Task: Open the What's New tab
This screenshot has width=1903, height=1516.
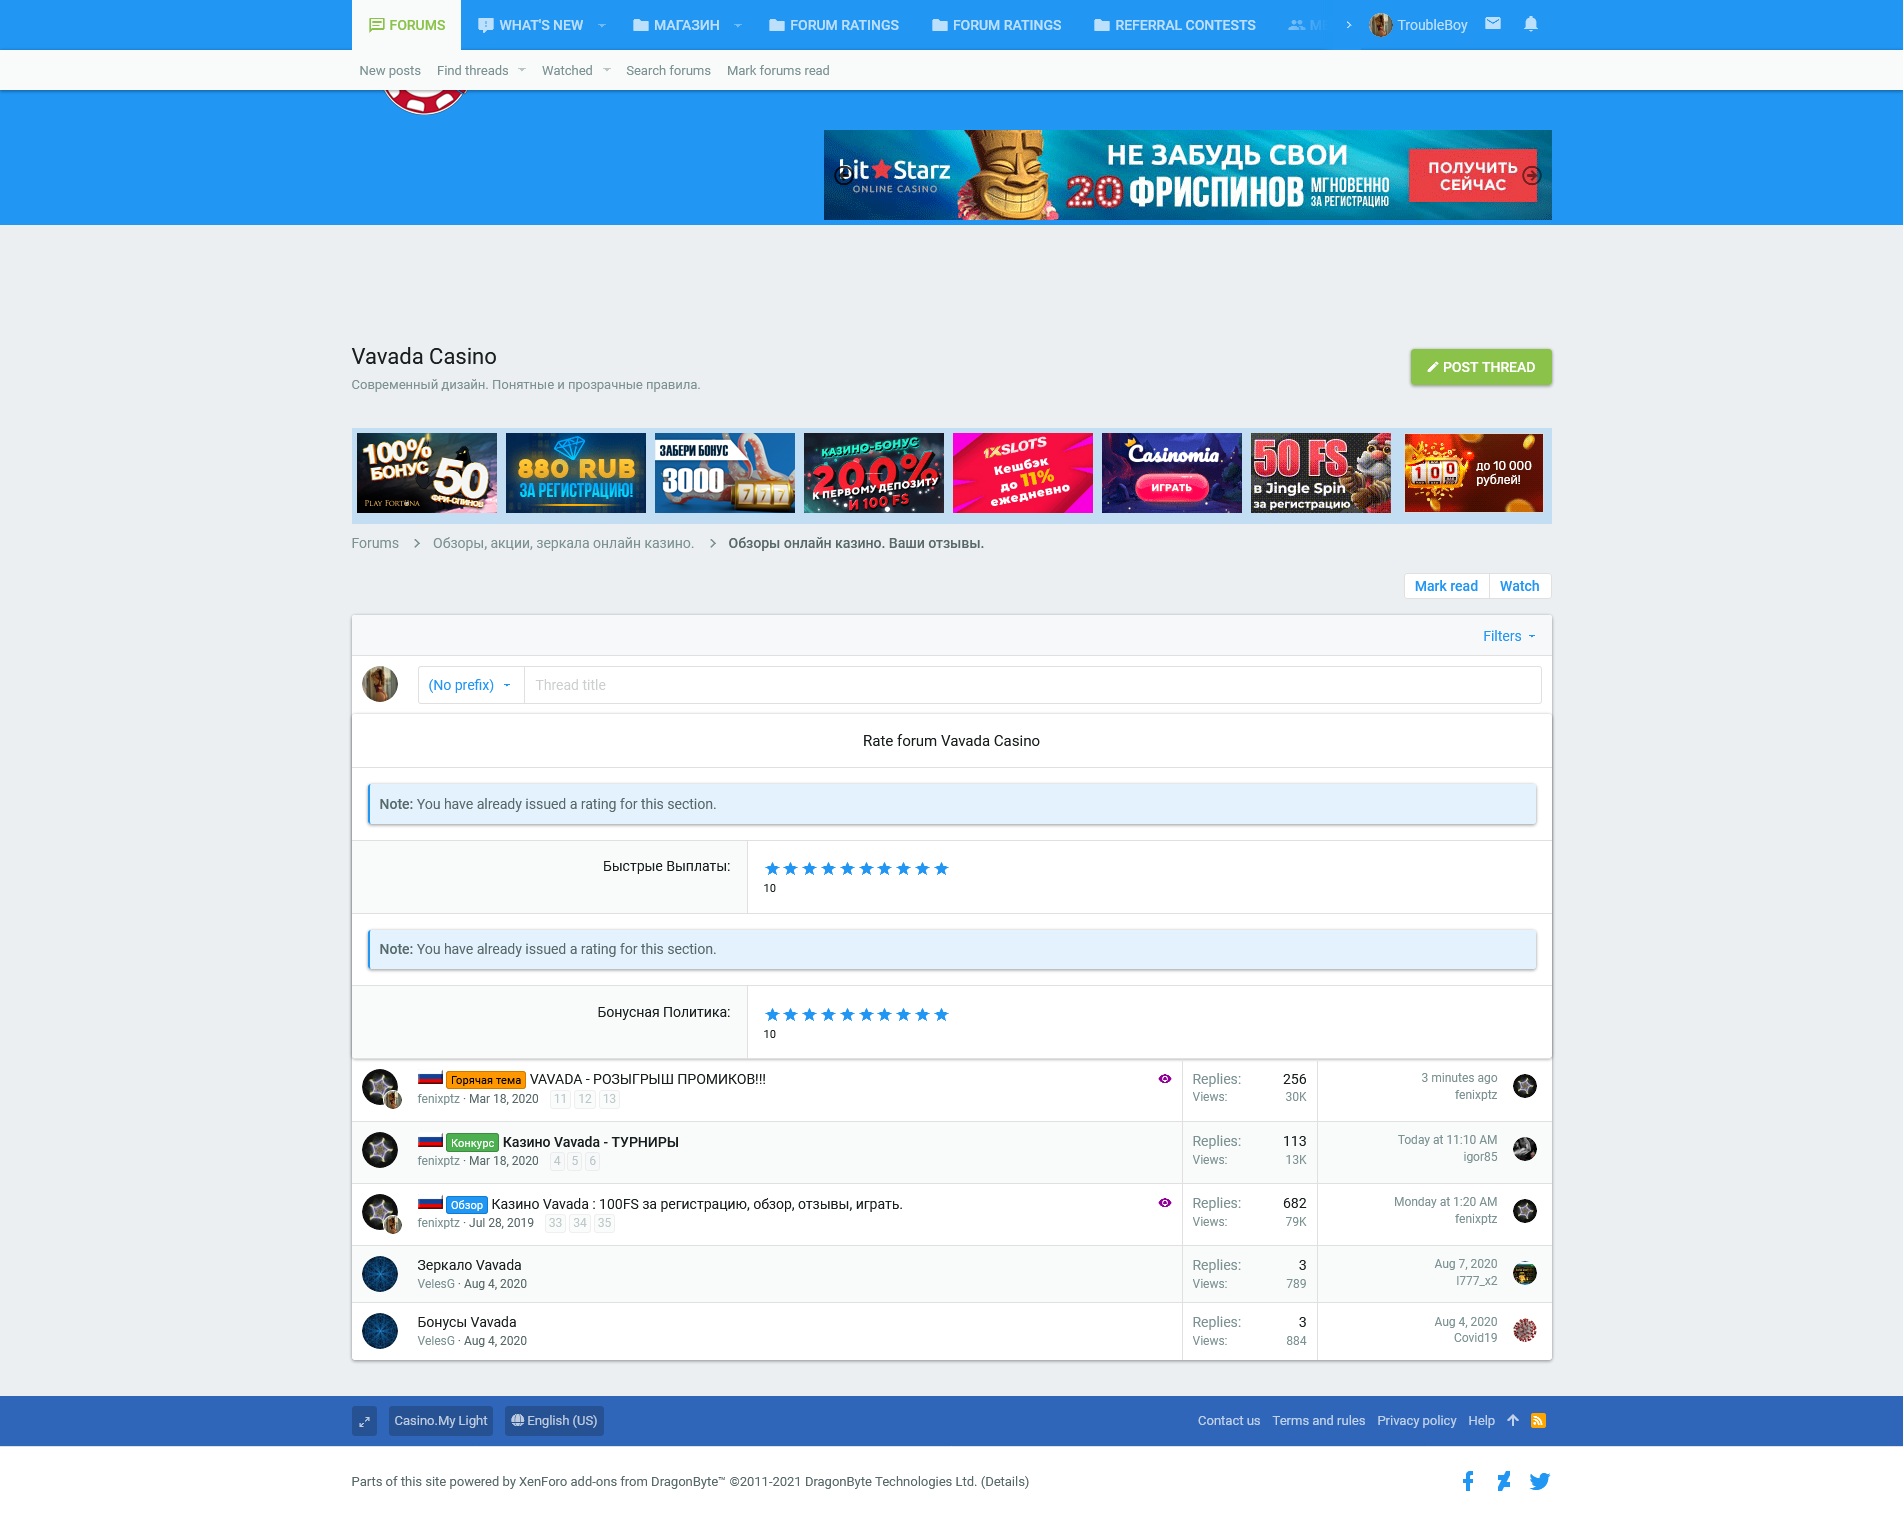Action: [530, 25]
